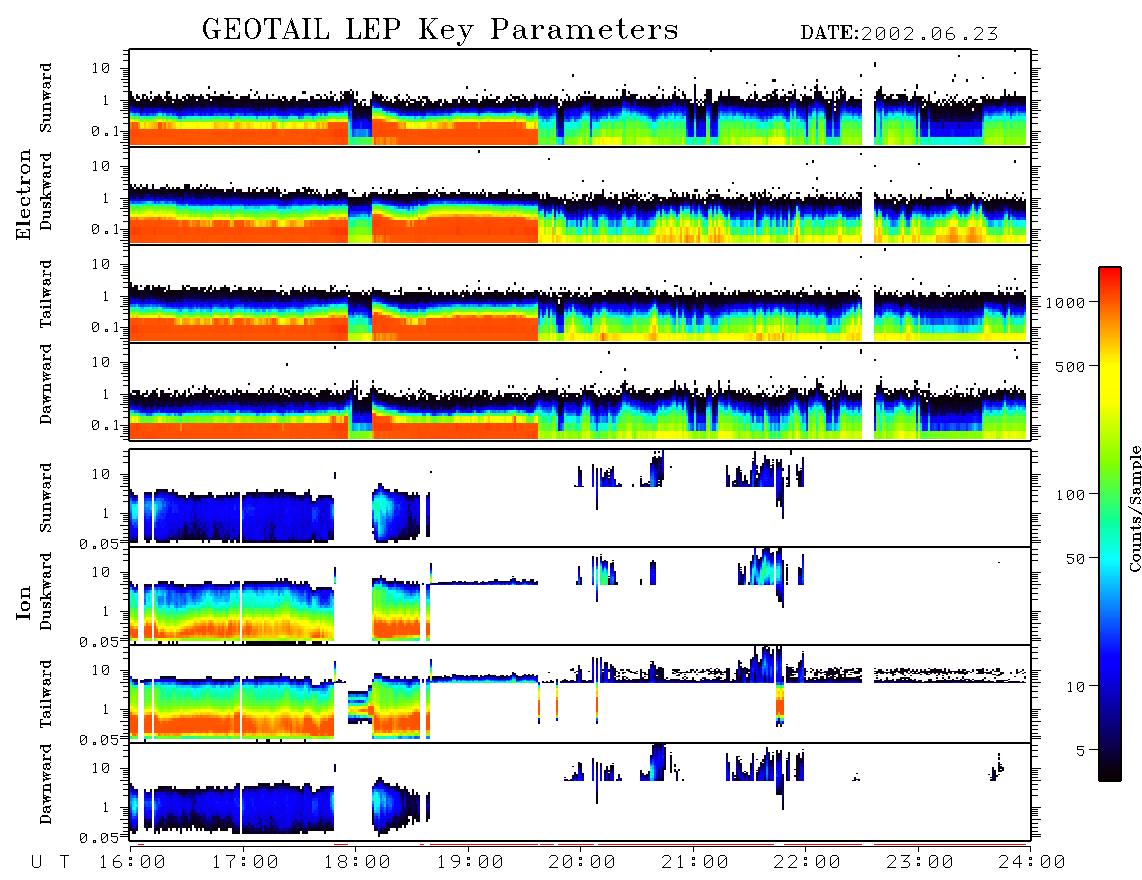Screen dimensions: 1142x880
Task: Click the 50 color bar tick label
Action: click(x=1075, y=559)
